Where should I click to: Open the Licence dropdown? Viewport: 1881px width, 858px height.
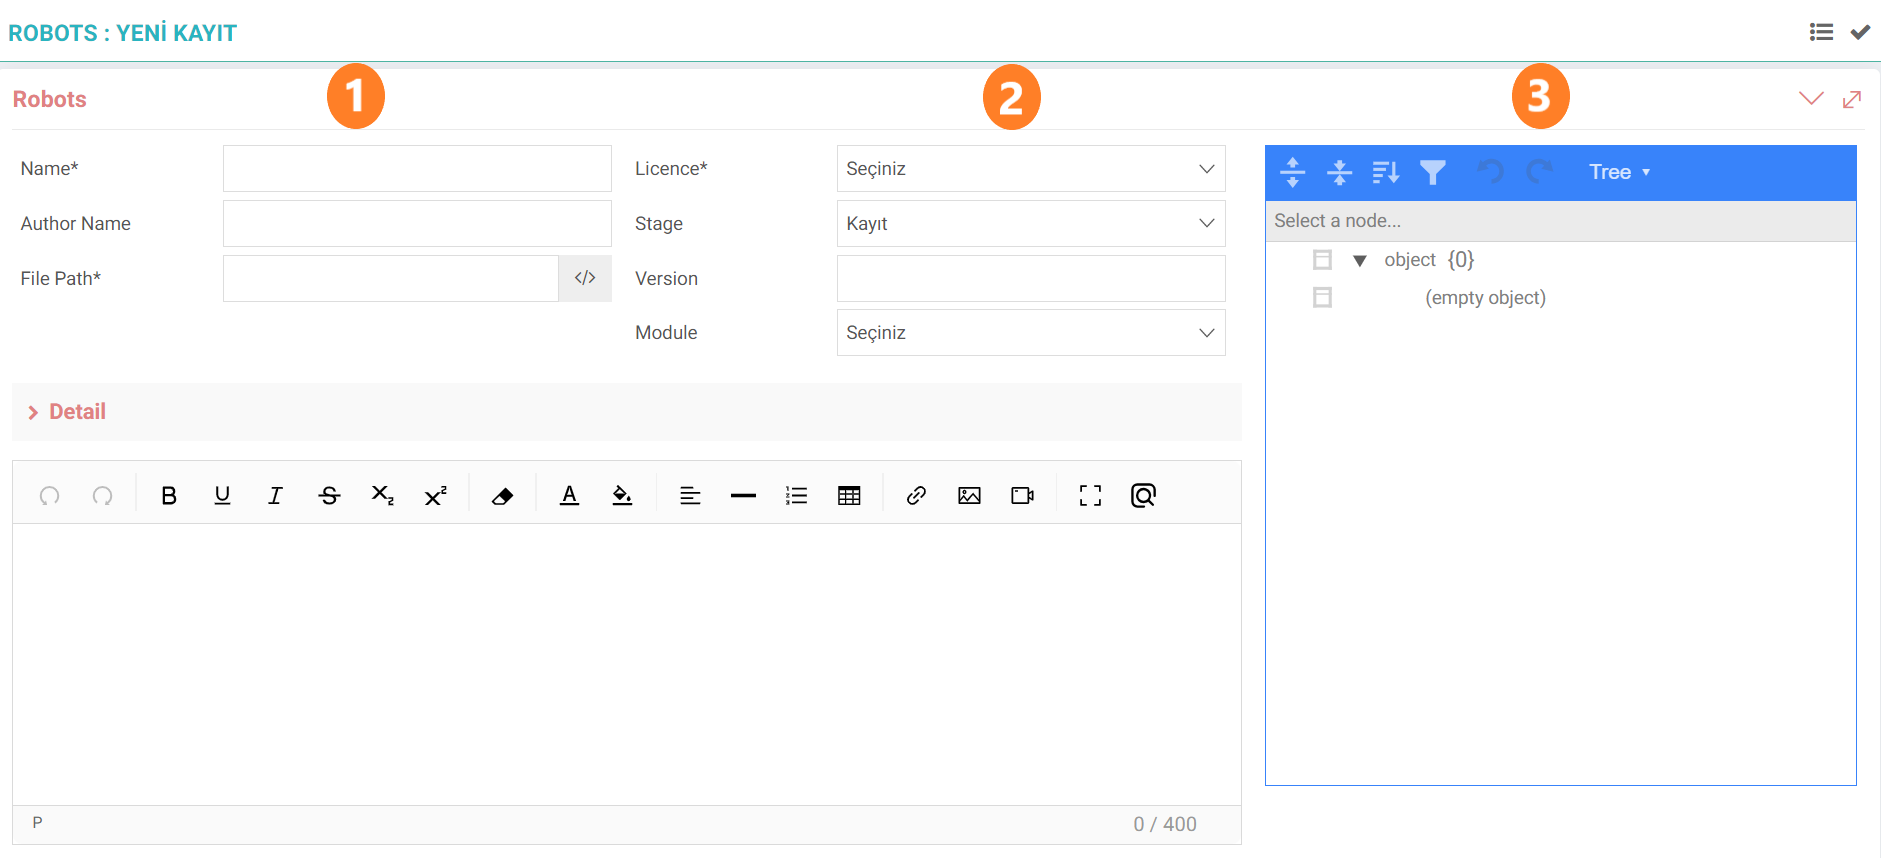tap(1030, 169)
